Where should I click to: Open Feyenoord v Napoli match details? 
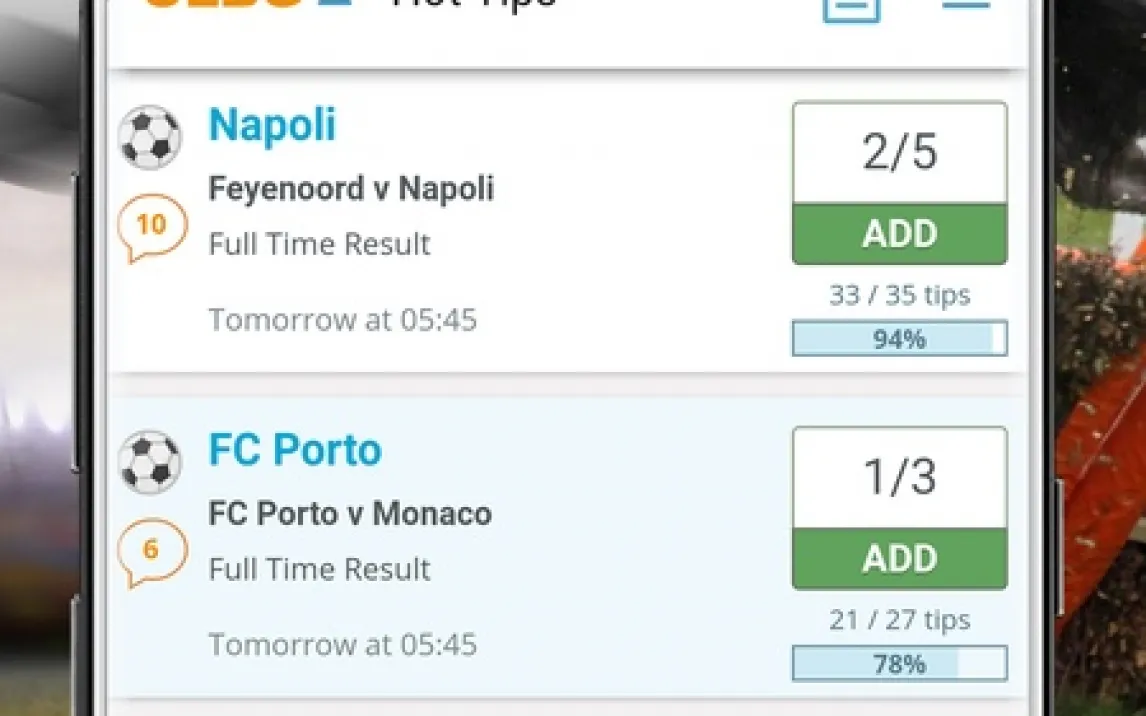351,188
